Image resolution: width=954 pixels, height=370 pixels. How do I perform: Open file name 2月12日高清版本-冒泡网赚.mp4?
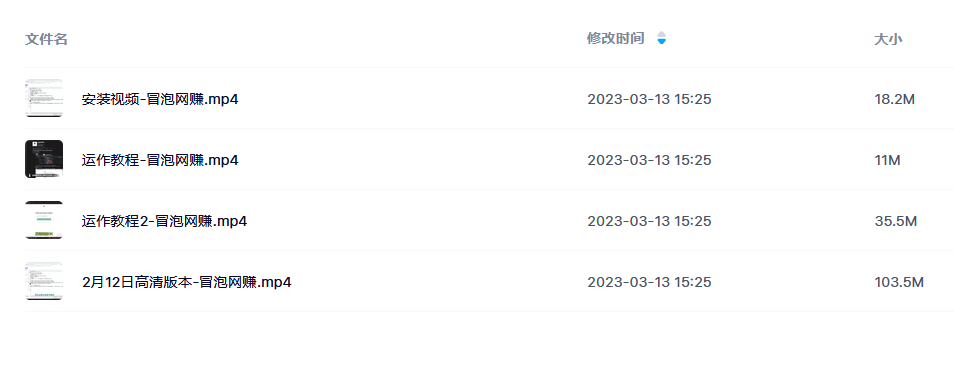(186, 282)
